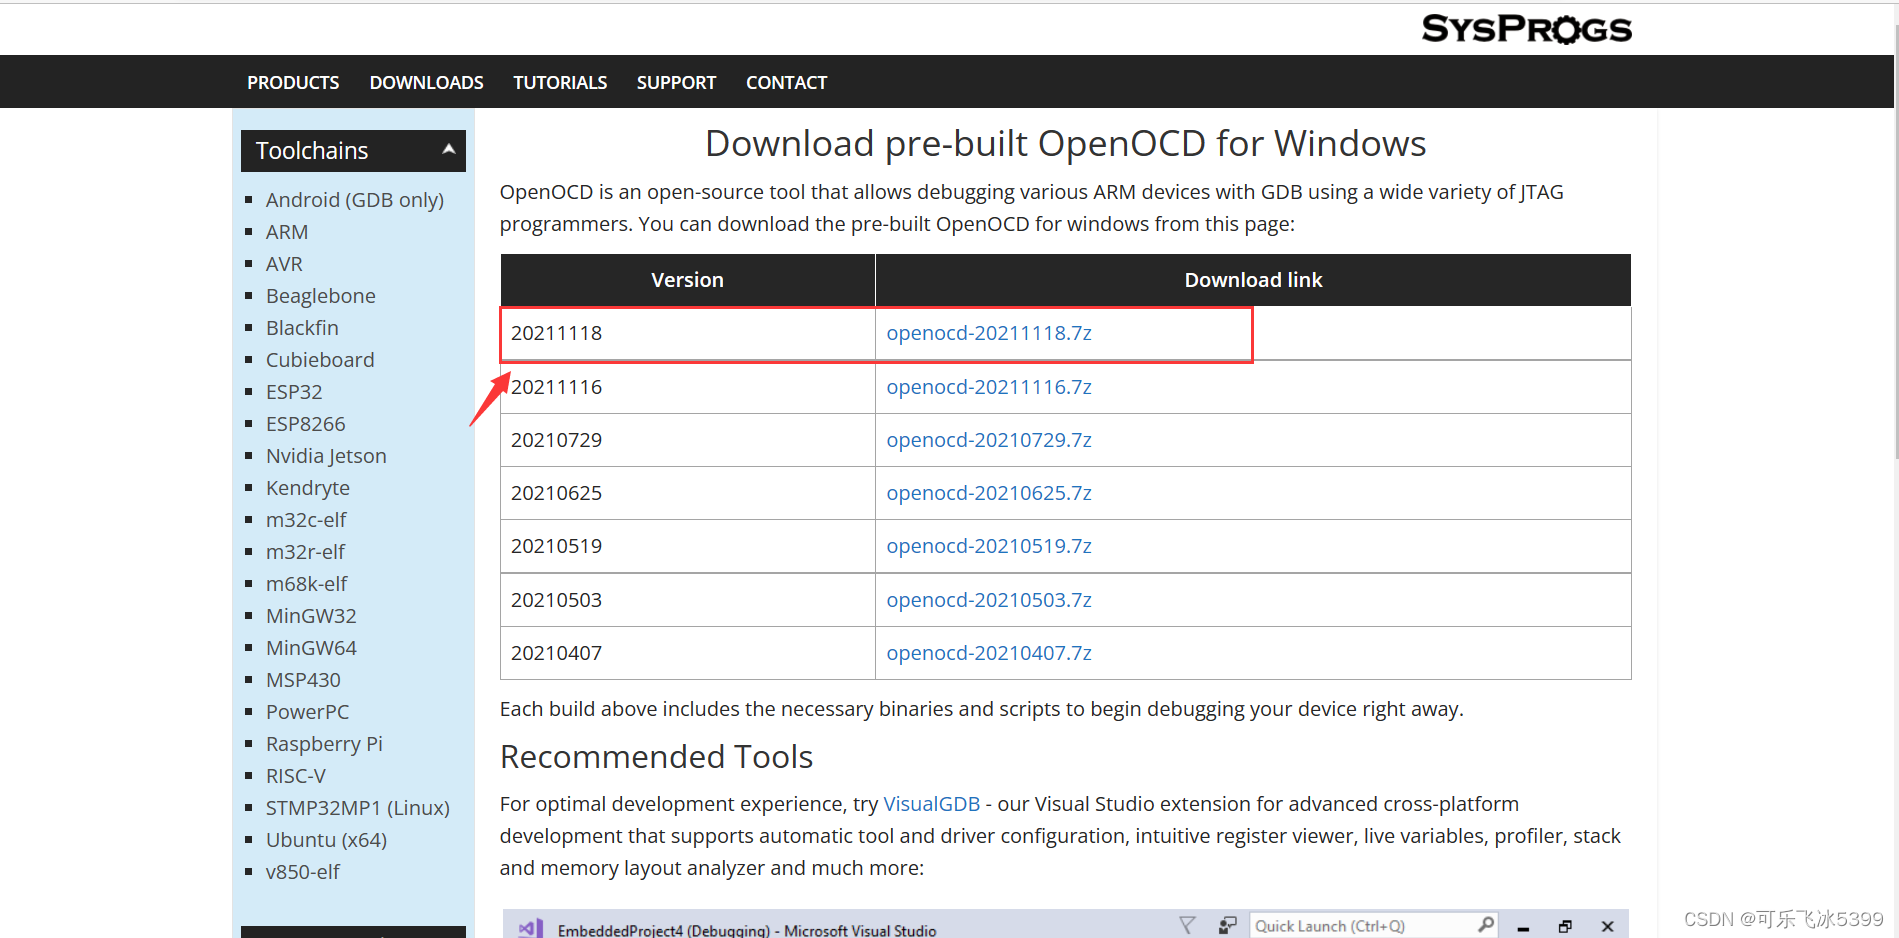Click the Recommended Tools heading
Image resolution: width=1899 pixels, height=938 pixels.
click(x=656, y=757)
